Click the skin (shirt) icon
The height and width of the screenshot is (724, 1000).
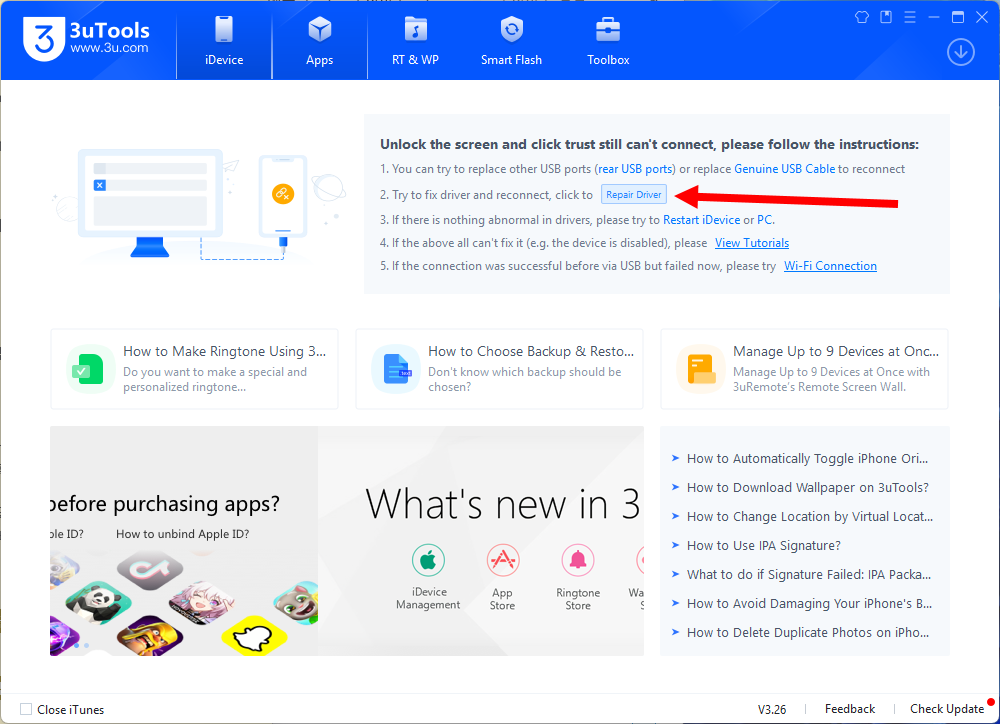(x=862, y=17)
